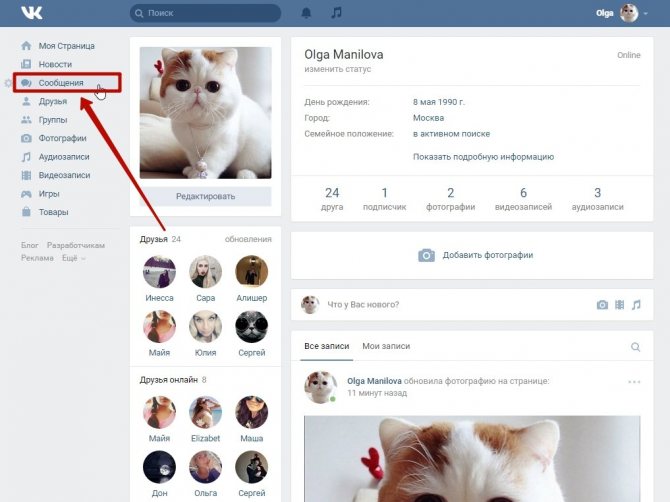Click the VK logo in header
Image resolution: width=670 pixels, height=502 pixels.
tap(32, 13)
